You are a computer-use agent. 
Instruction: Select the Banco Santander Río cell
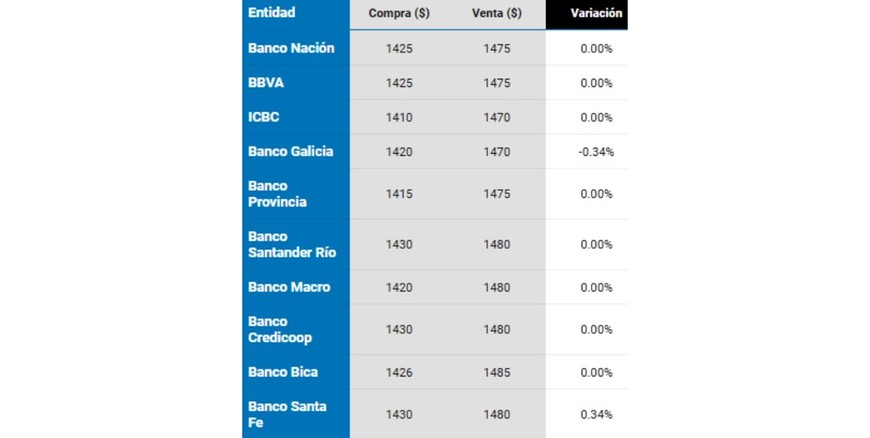click(292, 245)
